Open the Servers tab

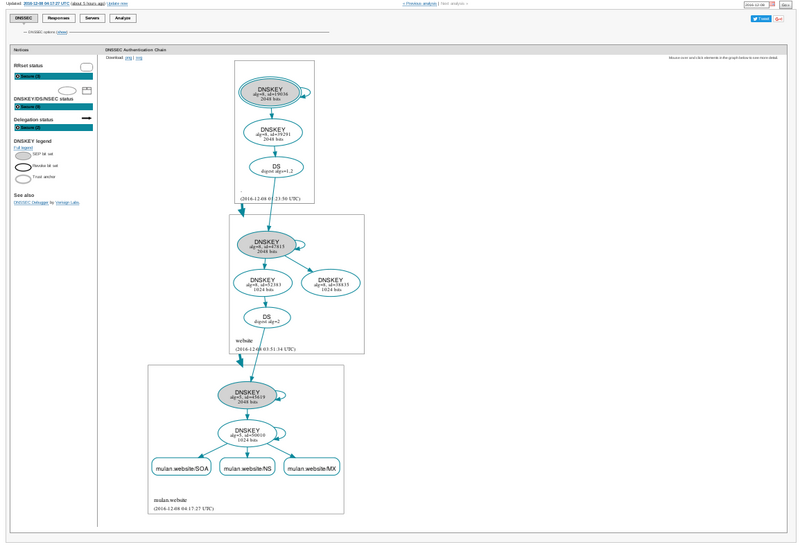(x=92, y=18)
